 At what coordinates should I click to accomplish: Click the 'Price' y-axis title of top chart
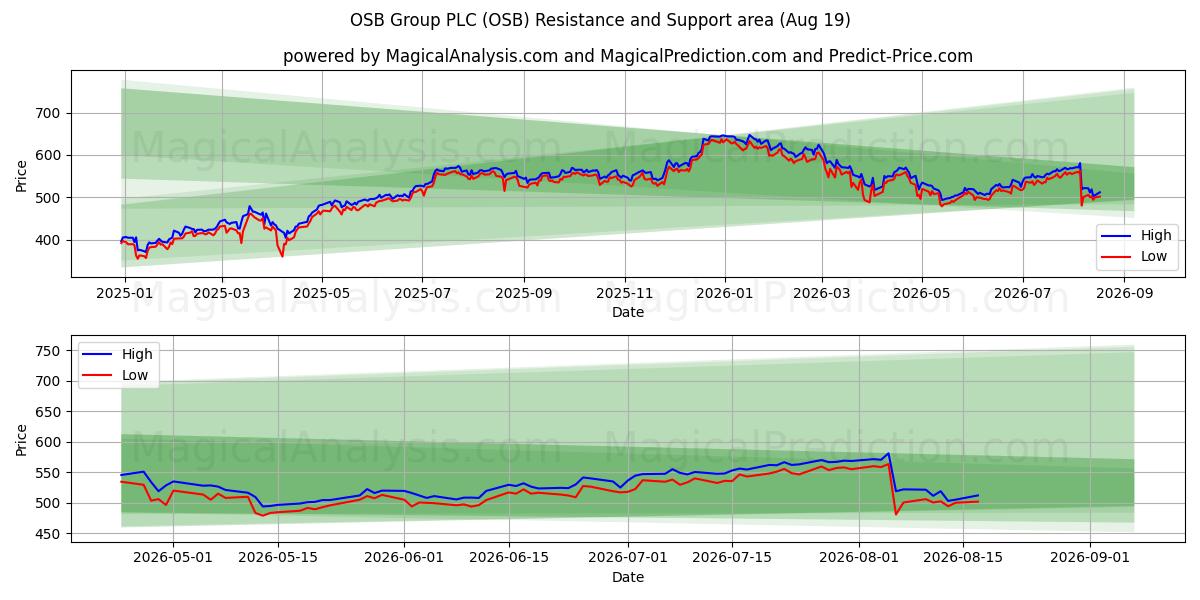(22, 174)
